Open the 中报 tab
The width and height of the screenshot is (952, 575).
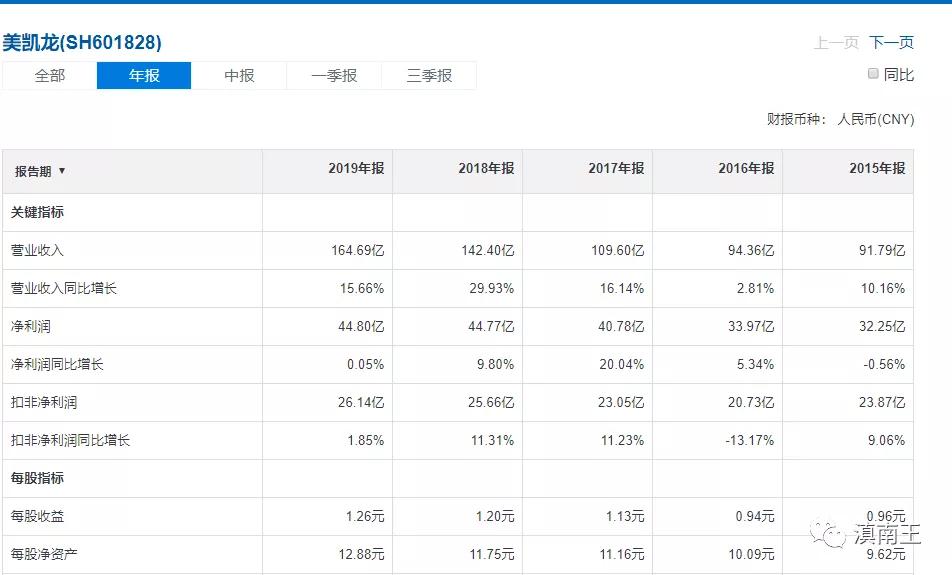pyautogui.click(x=239, y=75)
